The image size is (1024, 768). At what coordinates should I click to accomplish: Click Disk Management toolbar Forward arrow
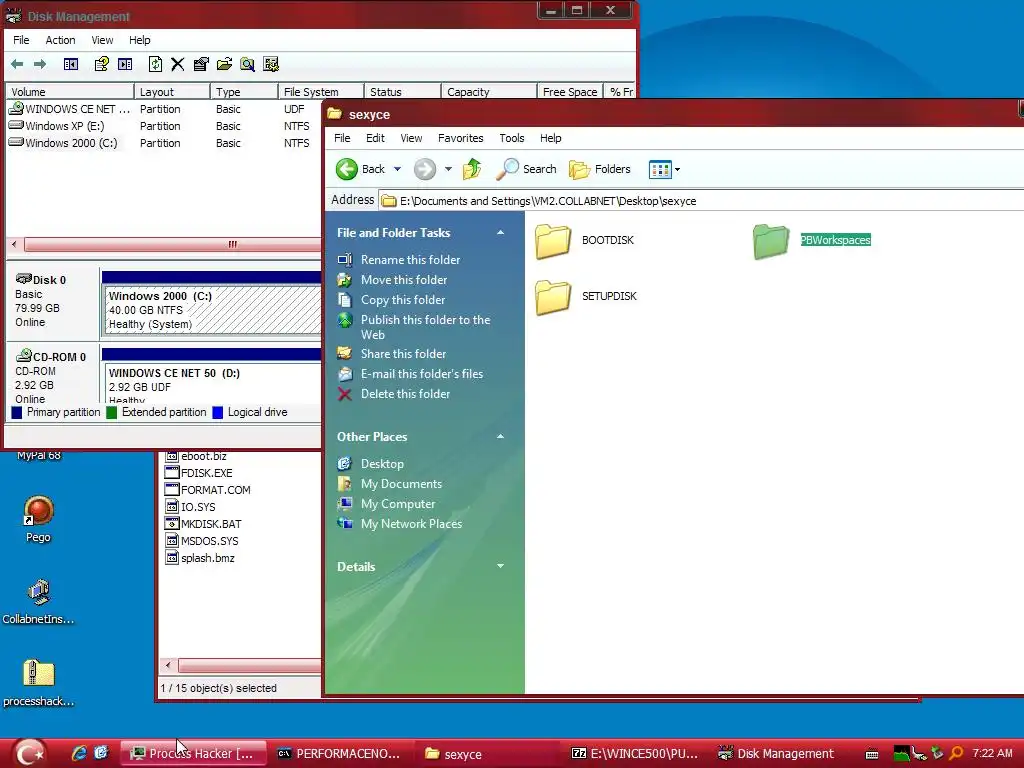click(x=40, y=64)
